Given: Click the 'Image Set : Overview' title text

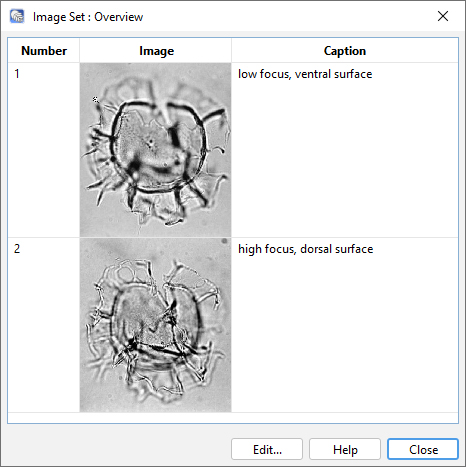Looking at the screenshot, I should tap(88, 17).
